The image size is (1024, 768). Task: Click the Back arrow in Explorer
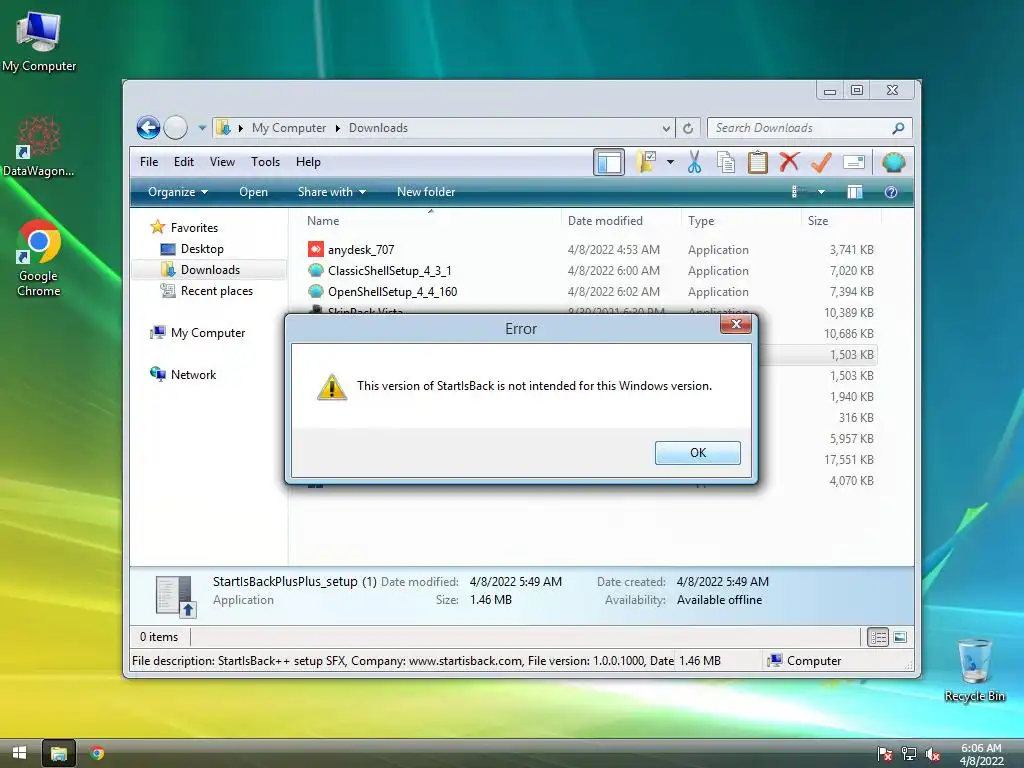click(148, 127)
